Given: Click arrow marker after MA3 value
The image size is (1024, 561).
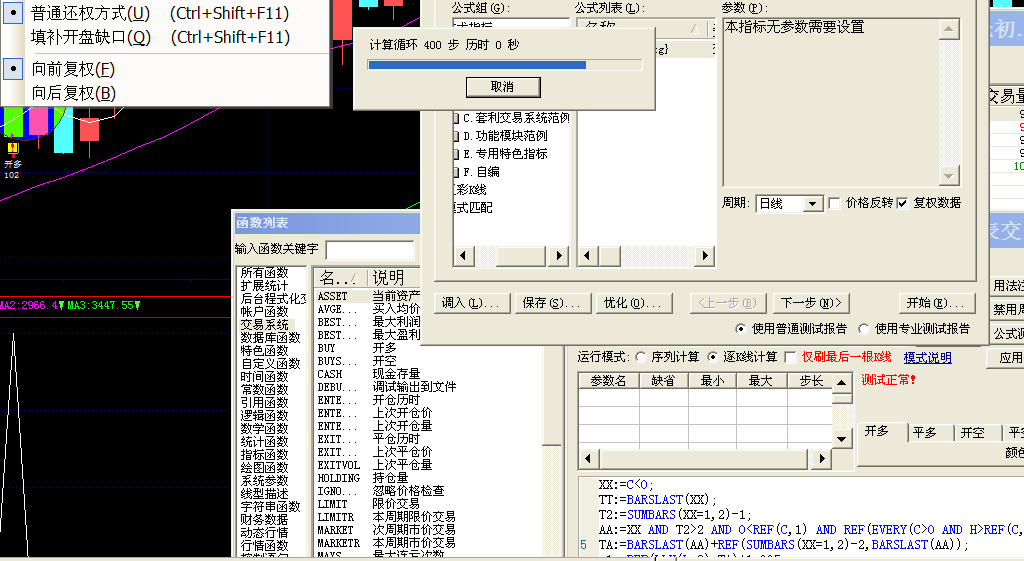Looking at the screenshot, I should tap(137, 305).
